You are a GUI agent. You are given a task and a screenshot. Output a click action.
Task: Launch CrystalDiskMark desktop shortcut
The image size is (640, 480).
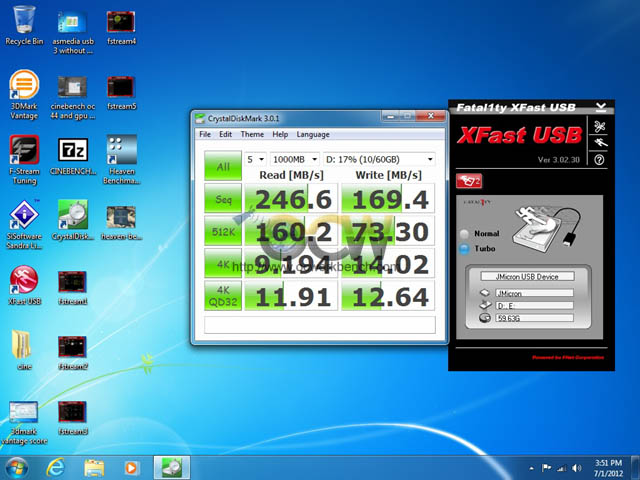click(73, 220)
